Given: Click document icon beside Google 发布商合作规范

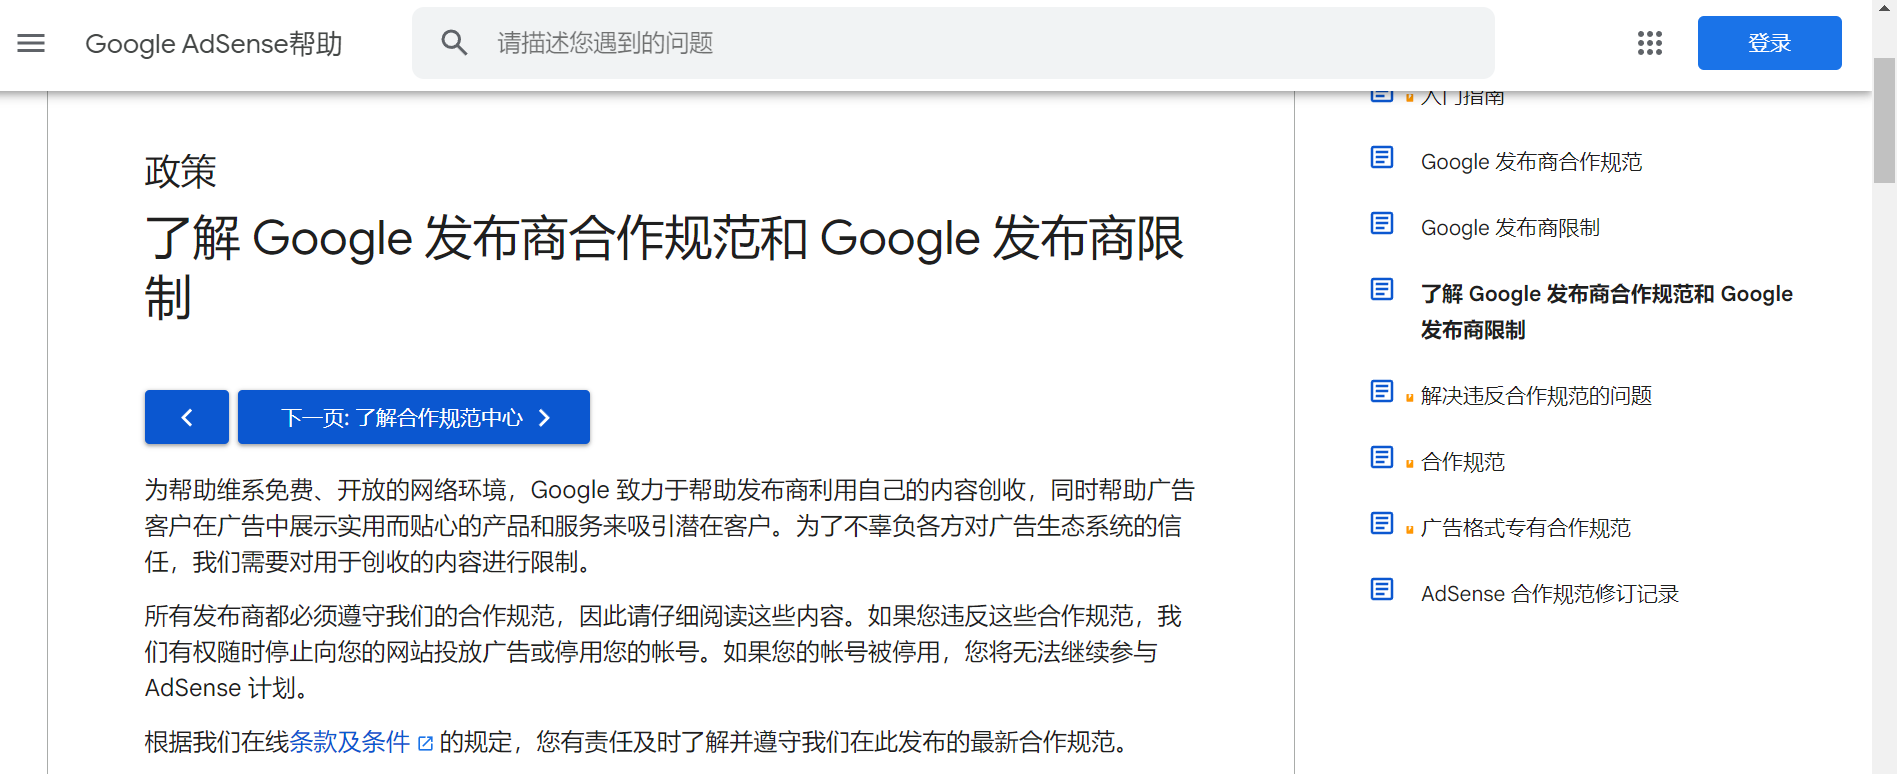Looking at the screenshot, I should [x=1382, y=157].
